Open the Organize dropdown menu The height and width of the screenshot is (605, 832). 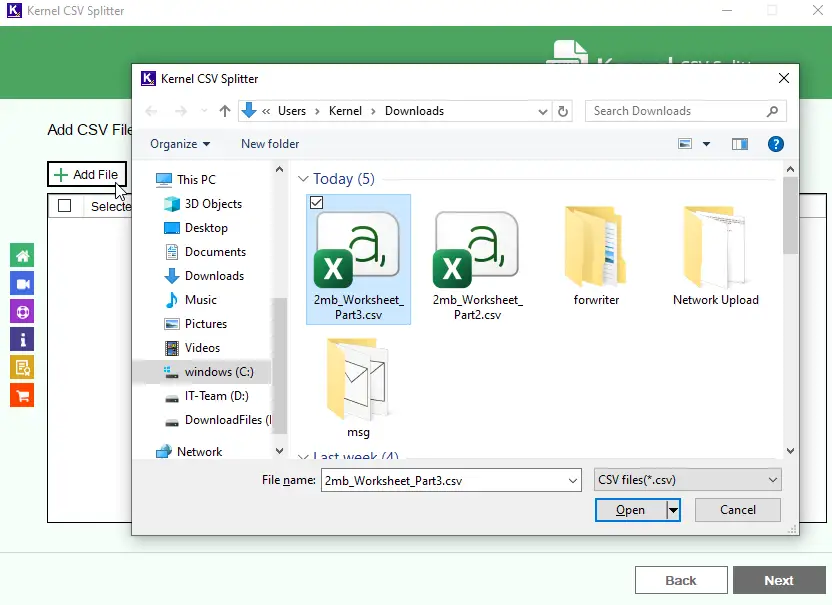pos(180,144)
